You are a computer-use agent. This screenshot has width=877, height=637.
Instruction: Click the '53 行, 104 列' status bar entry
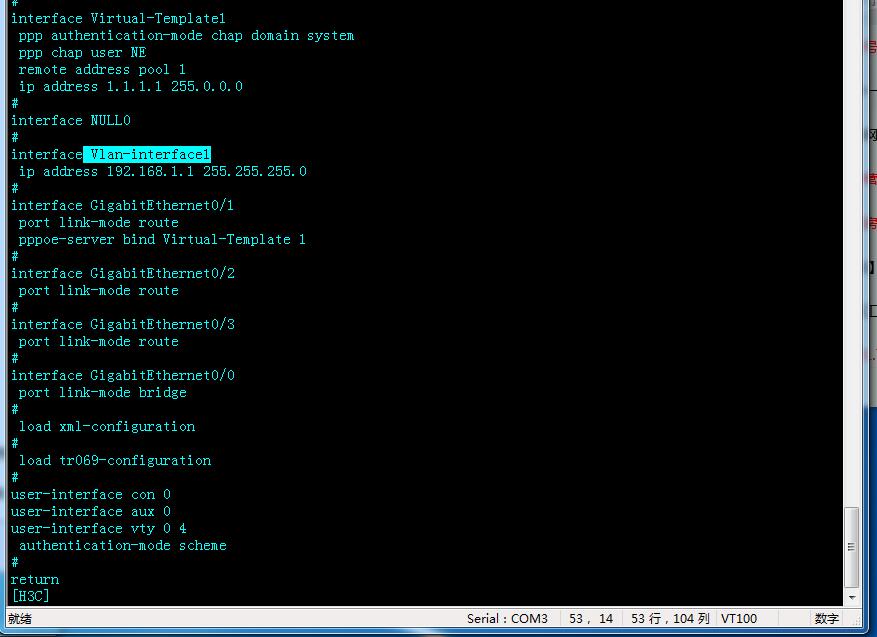(x=670, y=619)
